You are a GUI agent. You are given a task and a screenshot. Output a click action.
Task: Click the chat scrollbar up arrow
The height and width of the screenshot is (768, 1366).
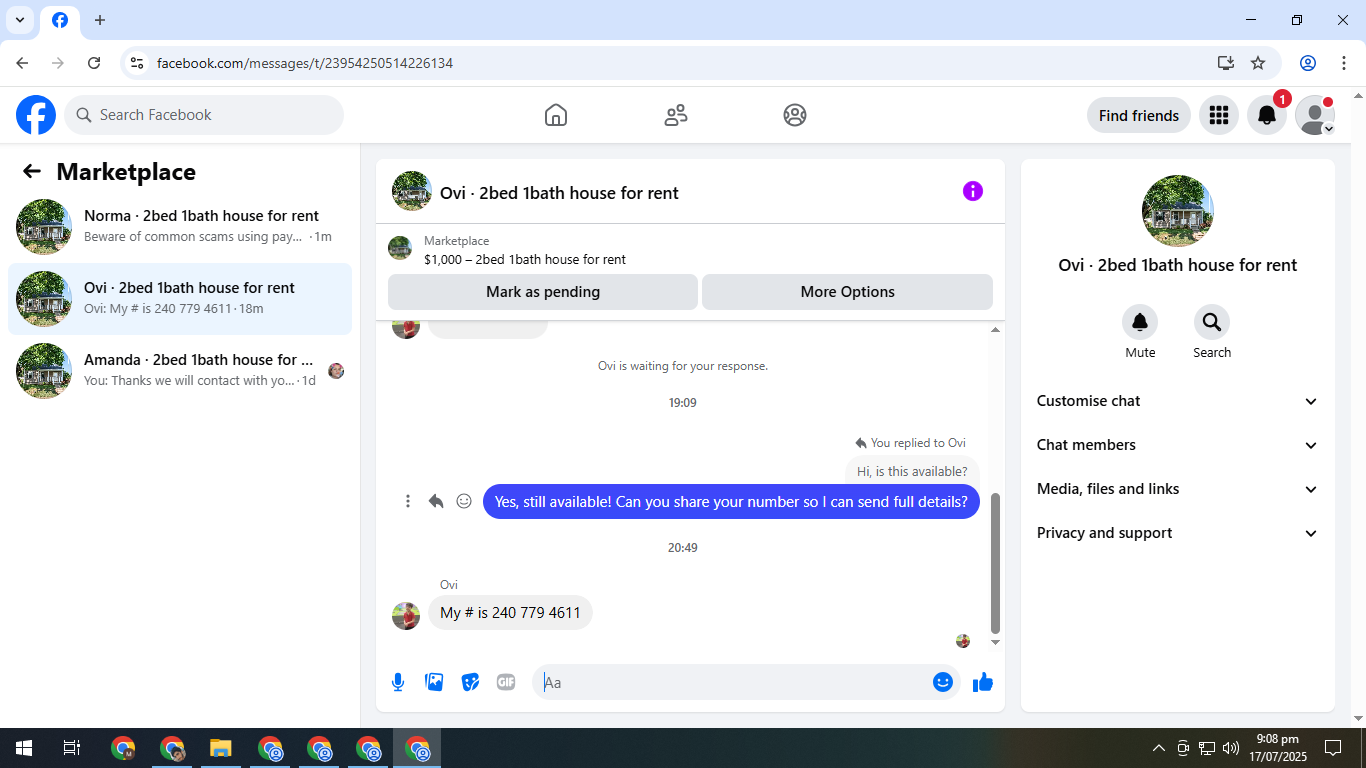995,329
